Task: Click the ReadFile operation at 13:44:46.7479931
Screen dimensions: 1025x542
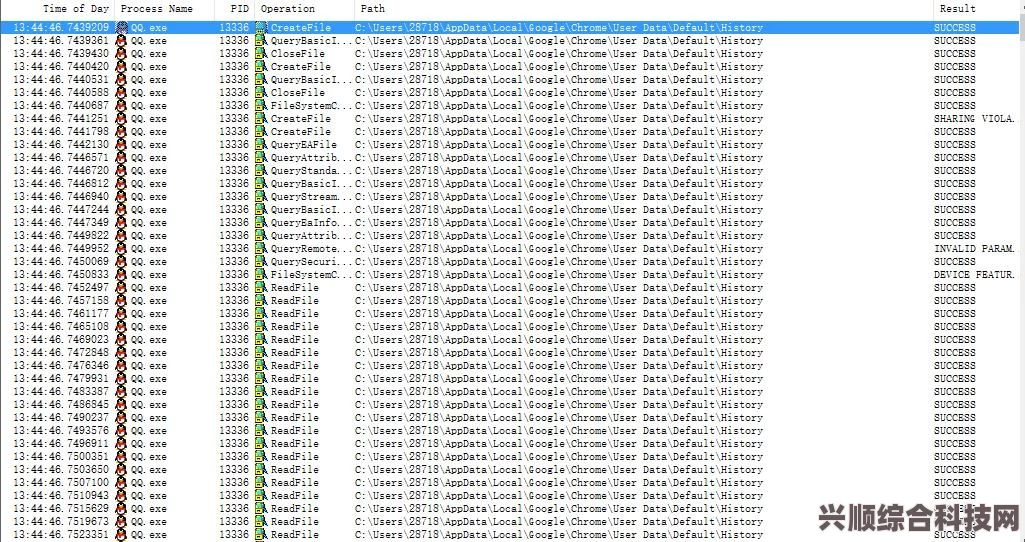Action: point(295,379)
